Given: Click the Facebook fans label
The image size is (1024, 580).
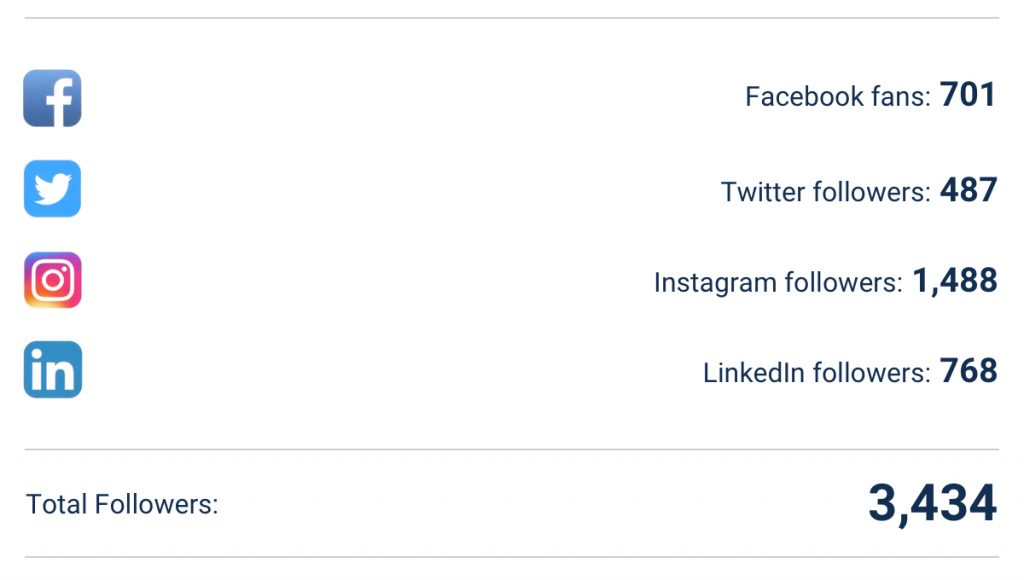Looking at the screenshot, I should [x=838, y=97].
